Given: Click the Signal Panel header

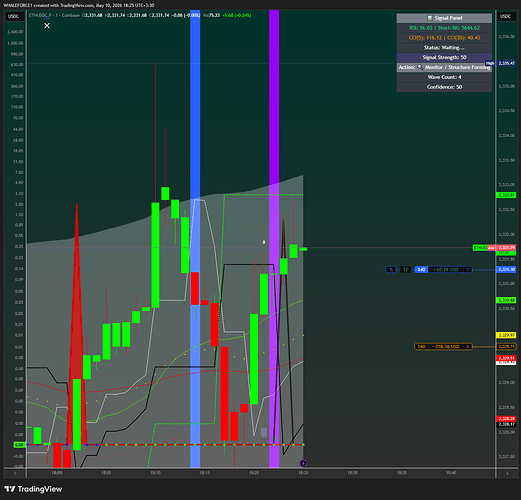Looking at the screenshot, I should pos(444,18).
